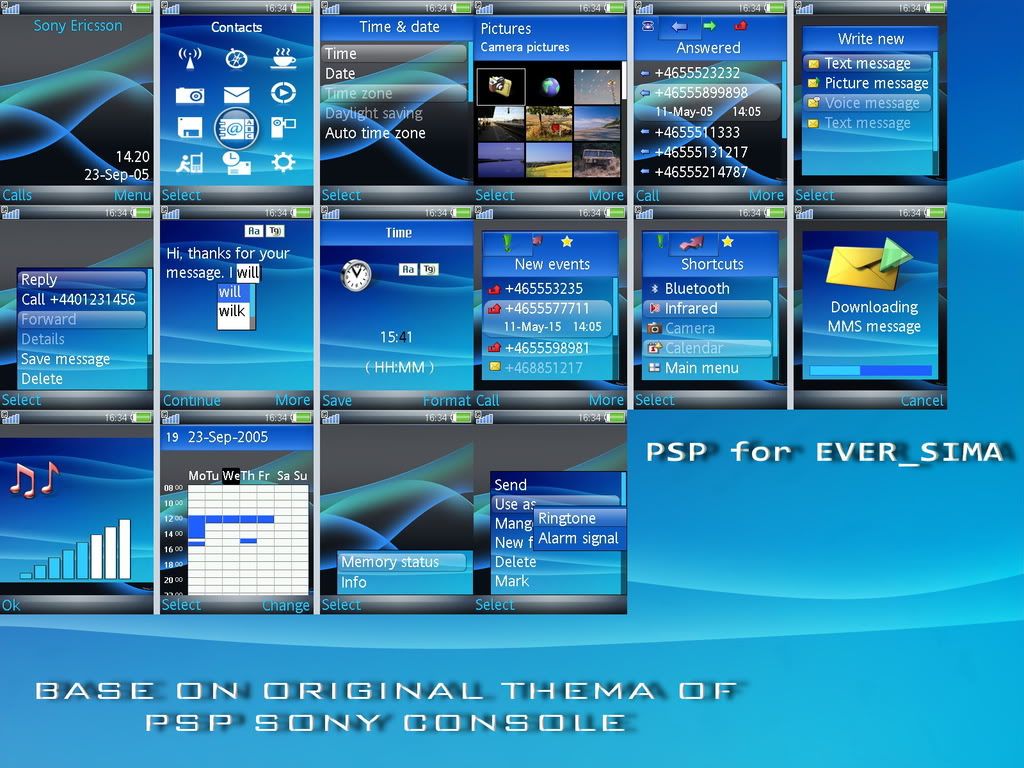Click the time value 15:41 on Time screen
Viewport: 1024px width, 768px height.
(396, 337)
